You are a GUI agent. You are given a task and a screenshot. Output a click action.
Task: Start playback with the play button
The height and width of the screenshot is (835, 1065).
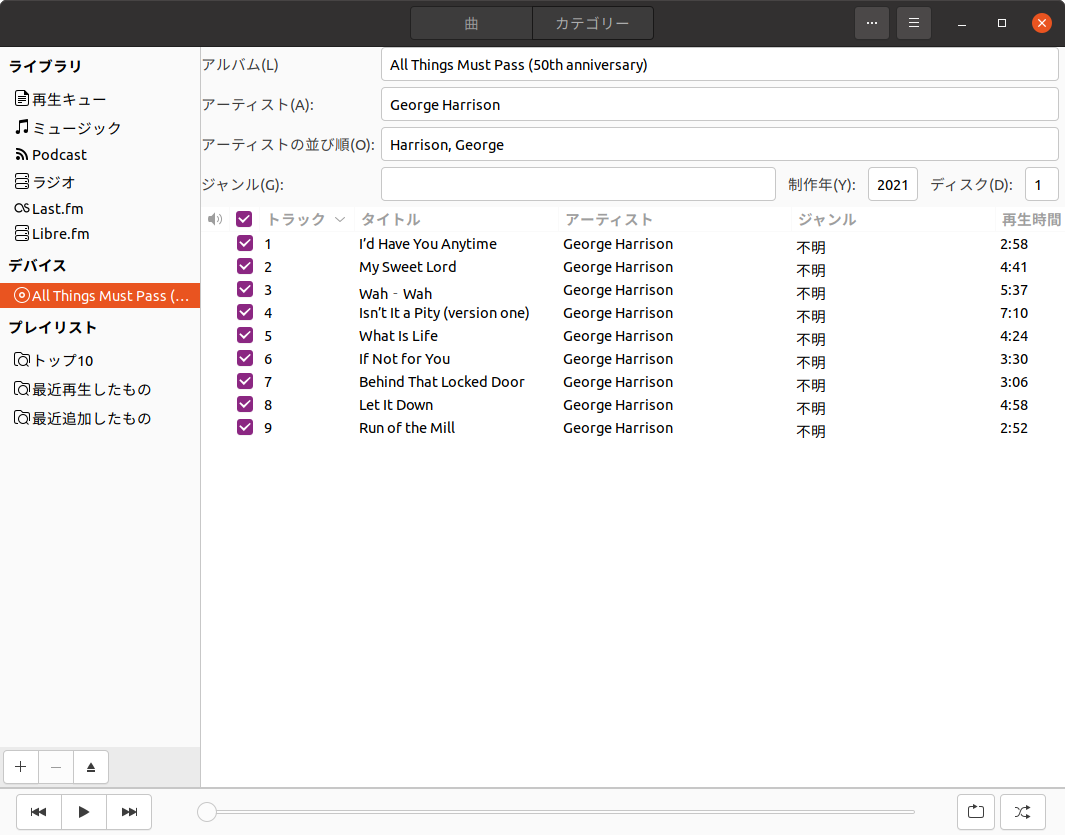[84, 812]
